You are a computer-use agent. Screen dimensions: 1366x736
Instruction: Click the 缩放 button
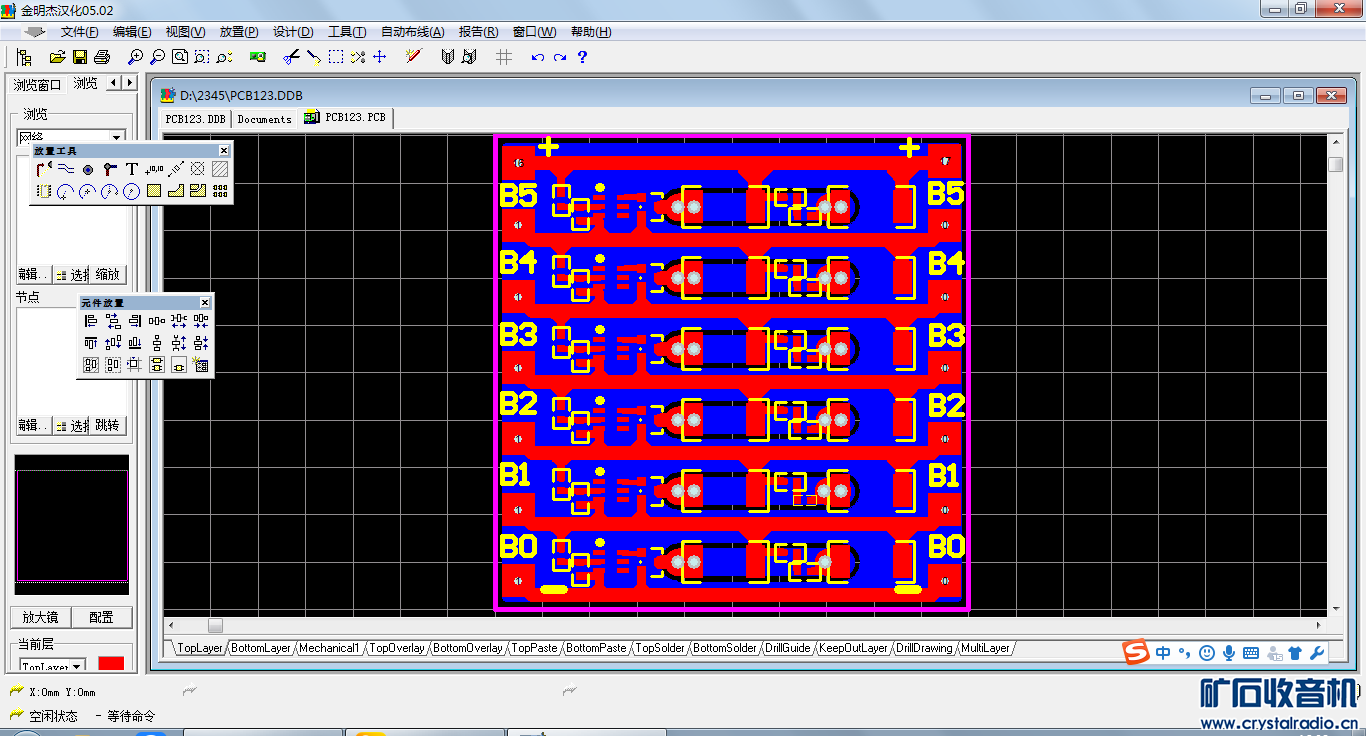point(108,275)
